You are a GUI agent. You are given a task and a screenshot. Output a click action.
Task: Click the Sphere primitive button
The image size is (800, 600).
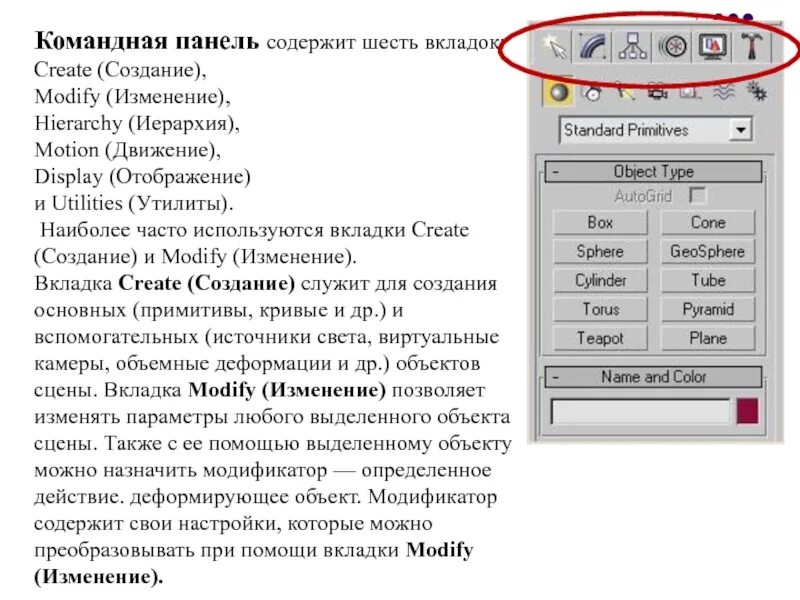point(600,252)
